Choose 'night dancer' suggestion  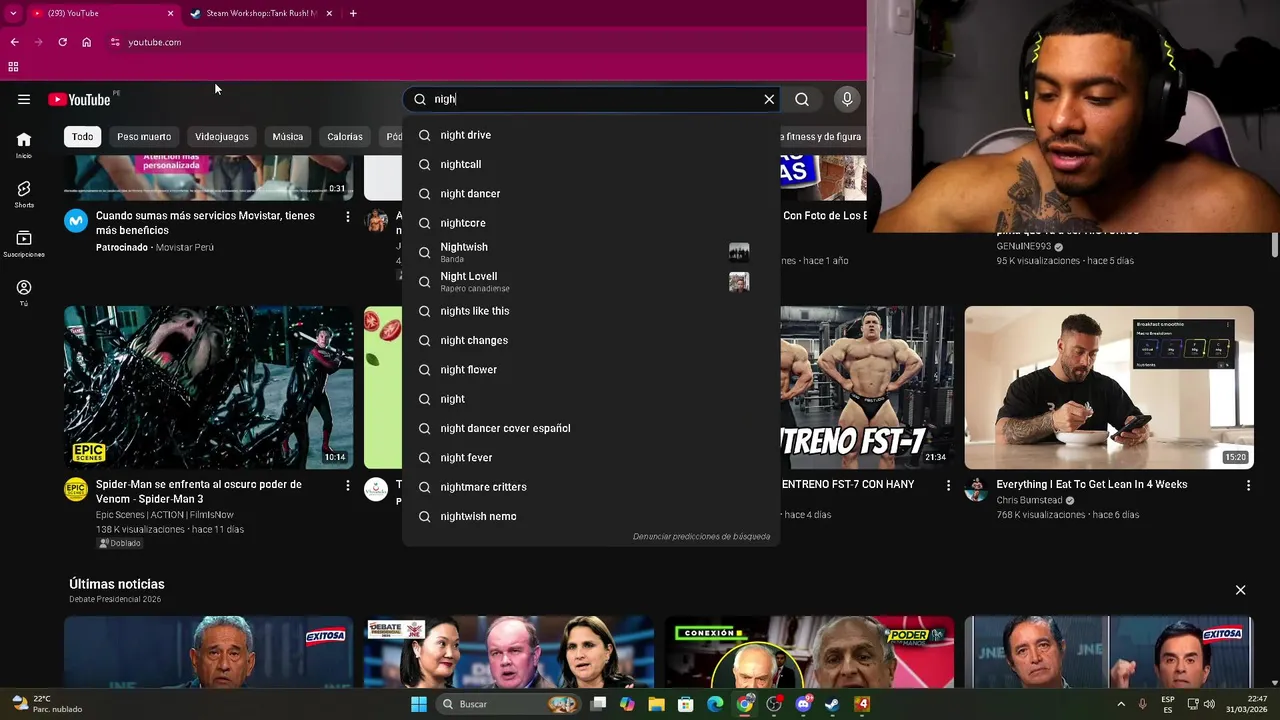591,193
